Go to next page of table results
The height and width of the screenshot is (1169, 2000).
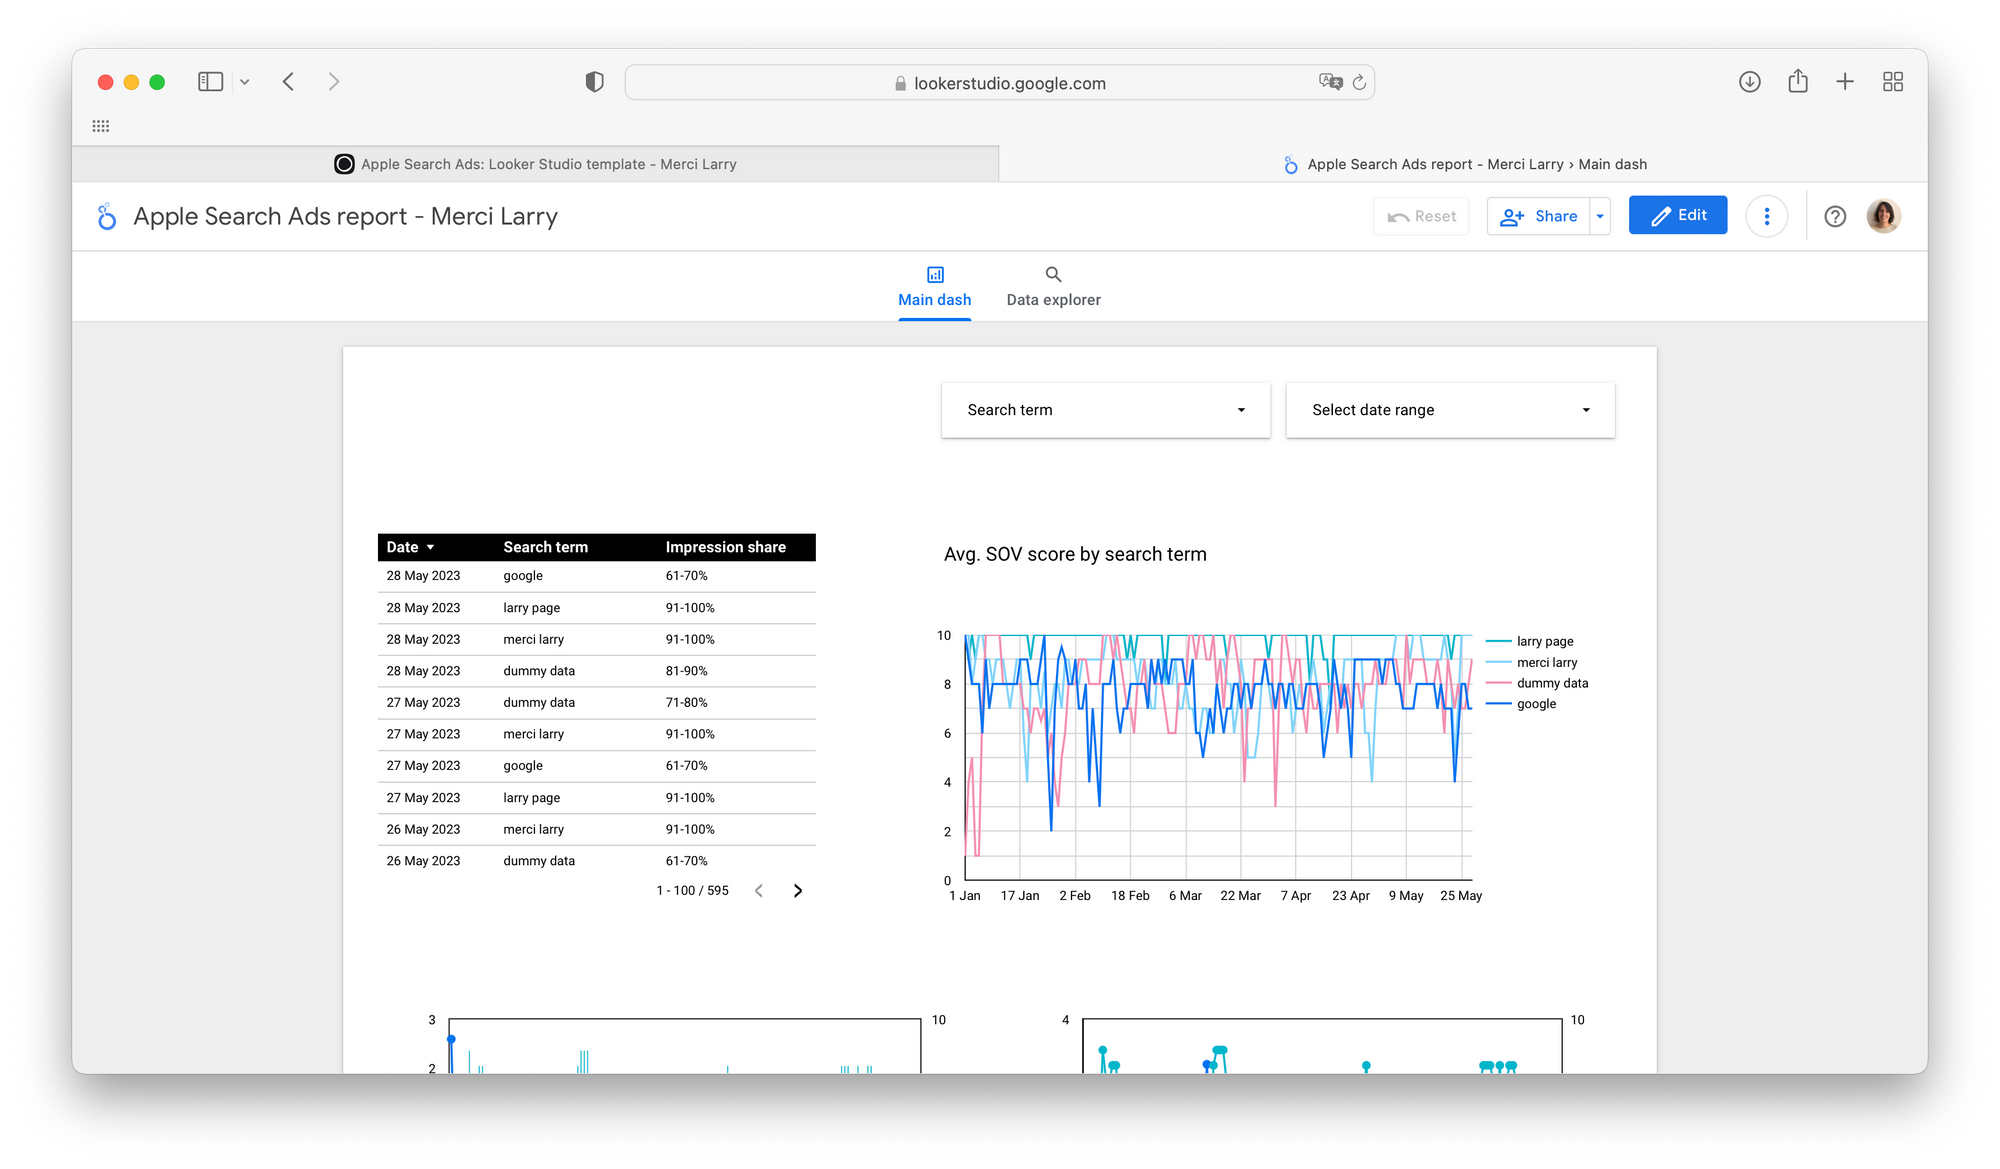797,890
